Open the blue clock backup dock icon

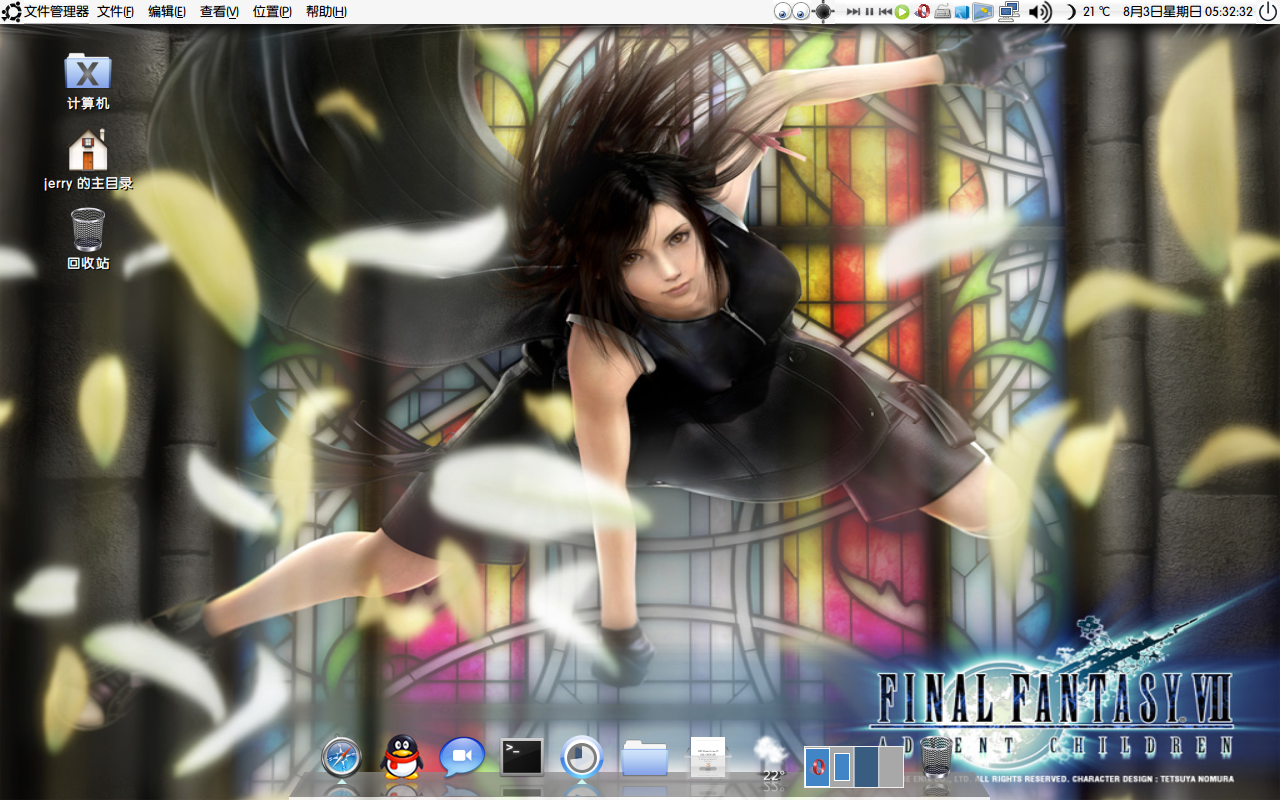tap(582, 757)
